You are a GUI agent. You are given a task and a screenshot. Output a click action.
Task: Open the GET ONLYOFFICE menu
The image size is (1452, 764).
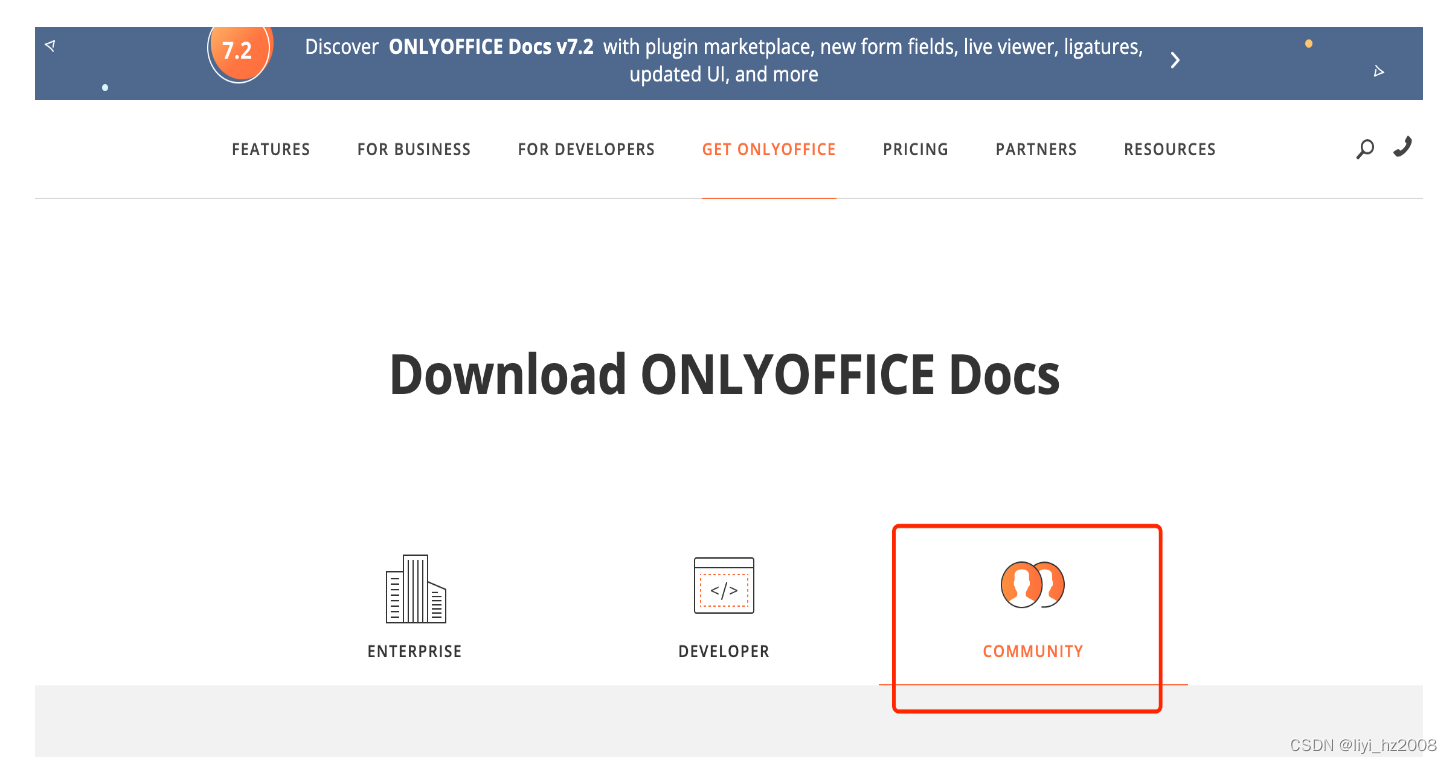click(x=769, y=149)
